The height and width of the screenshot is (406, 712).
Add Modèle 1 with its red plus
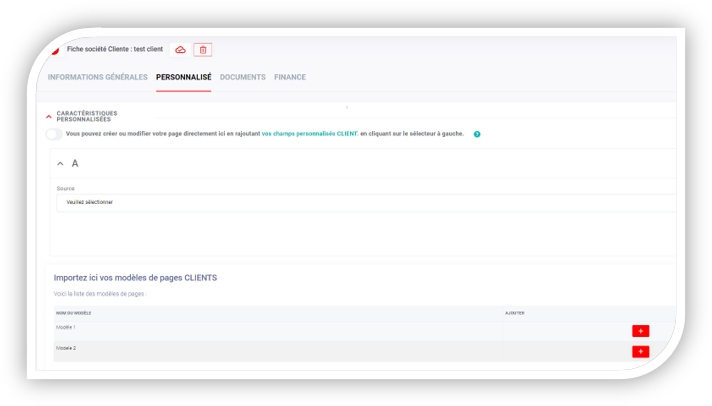(640, 331)
